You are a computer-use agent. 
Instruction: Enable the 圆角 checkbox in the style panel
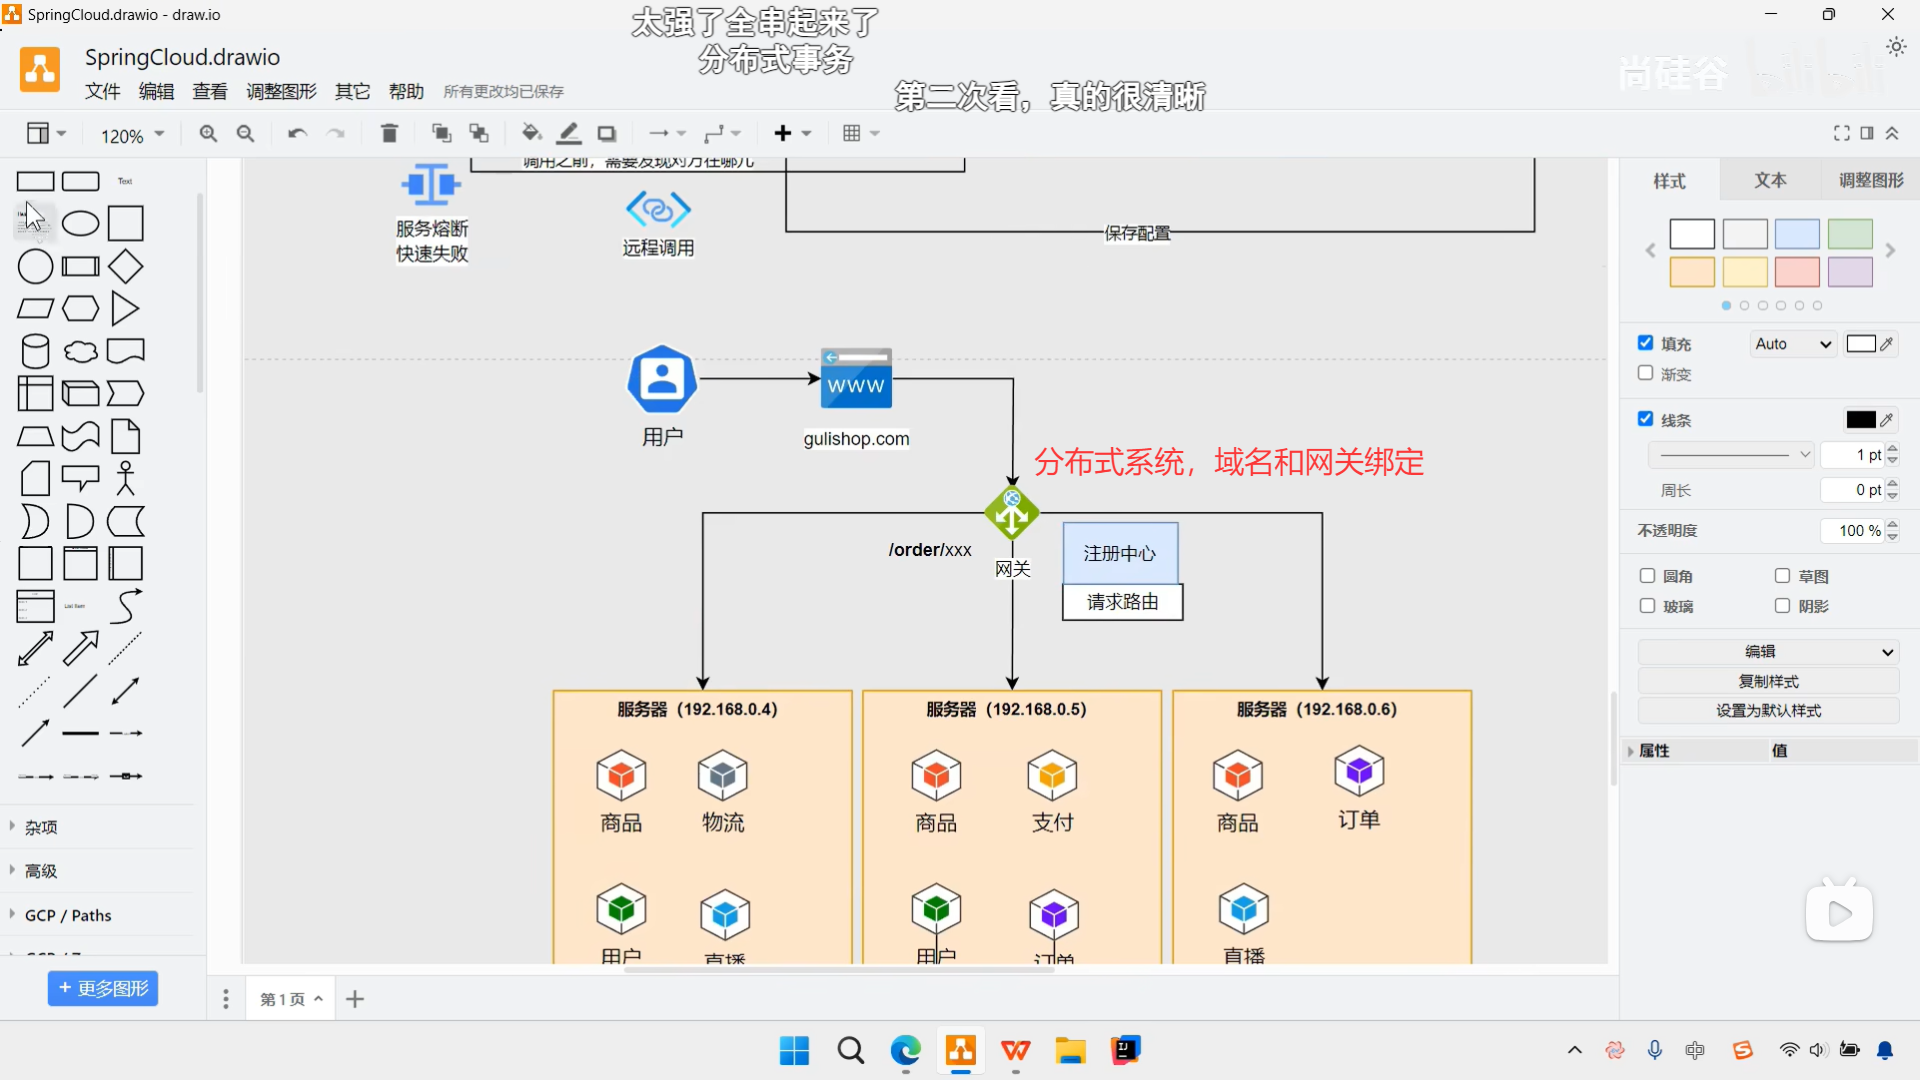point(1646,576)
